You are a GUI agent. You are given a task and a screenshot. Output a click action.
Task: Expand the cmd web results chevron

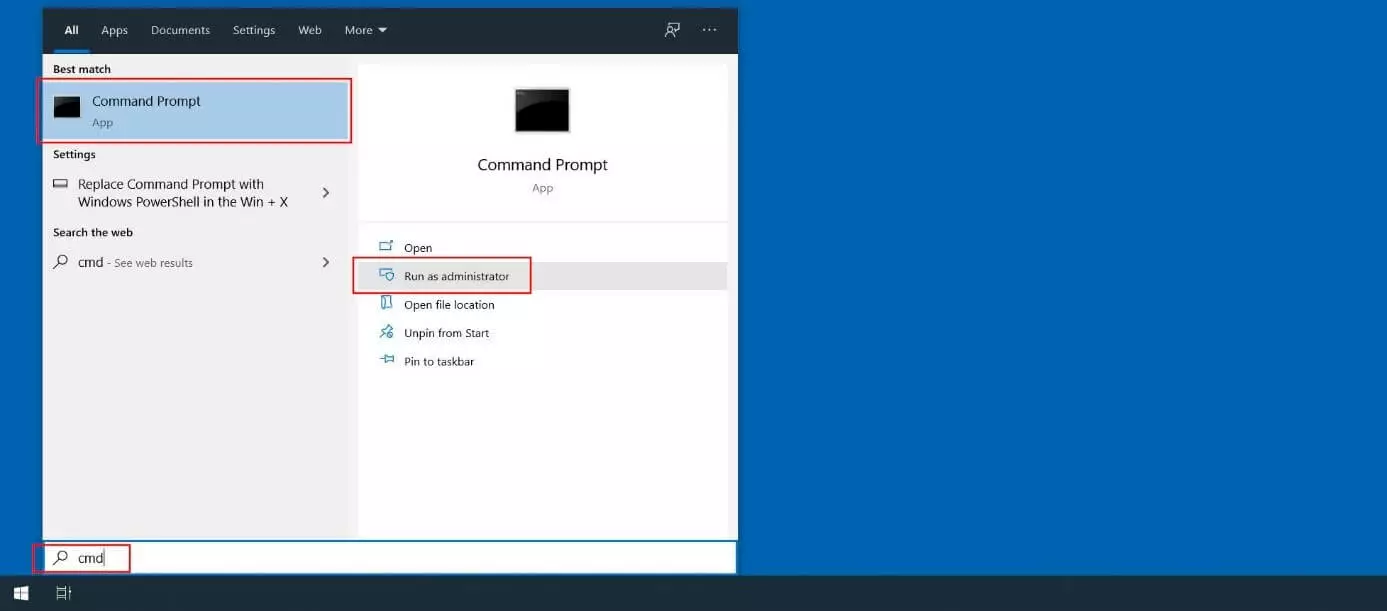click(x=325, y=262)
